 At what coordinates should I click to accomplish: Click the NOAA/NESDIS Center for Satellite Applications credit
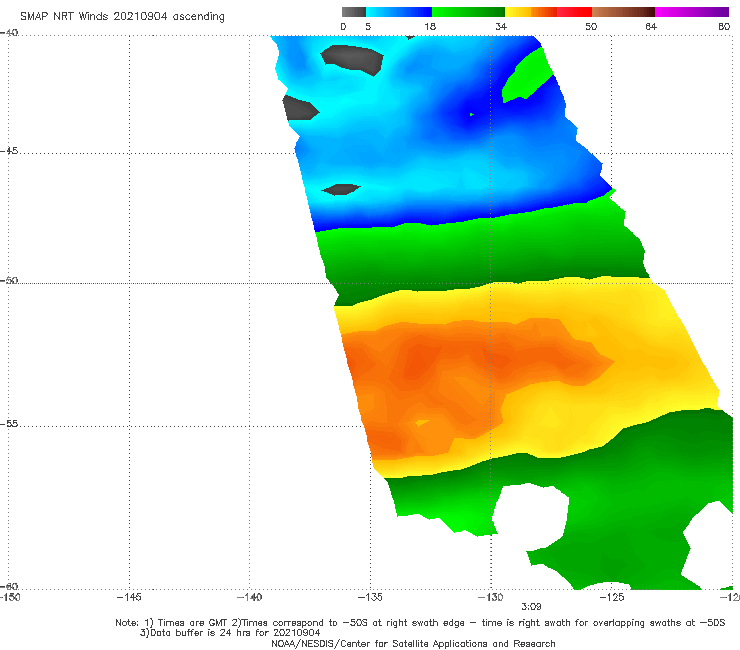click(x=413, y=643)
